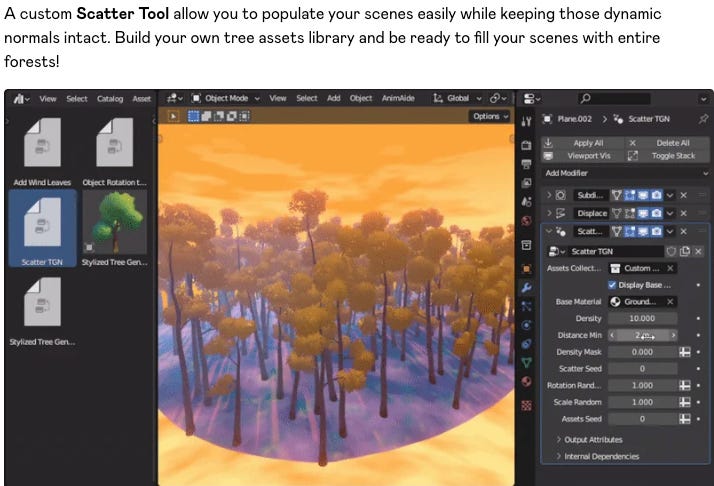Open the Material properties sphere icon
The image size is (714, 486).
(526, 382)
